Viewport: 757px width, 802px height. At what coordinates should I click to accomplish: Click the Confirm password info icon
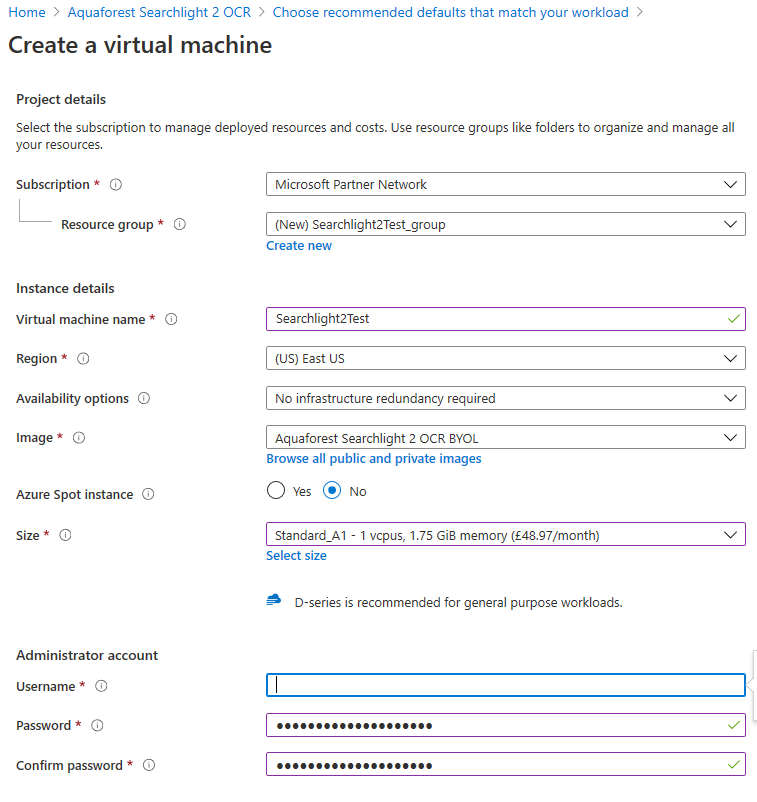(149, 765)
